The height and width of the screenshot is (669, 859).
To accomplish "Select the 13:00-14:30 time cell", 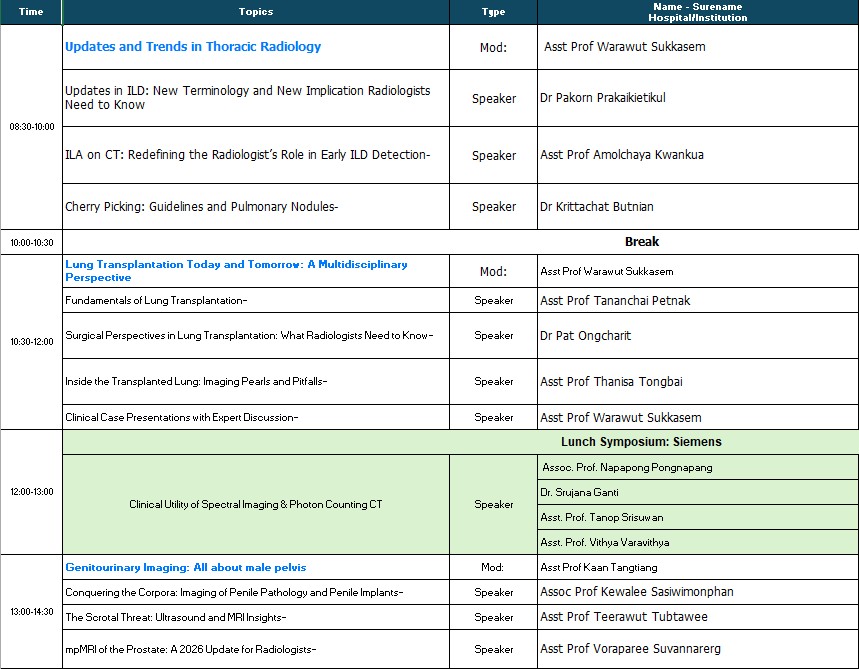I will (x=32, y=611).
